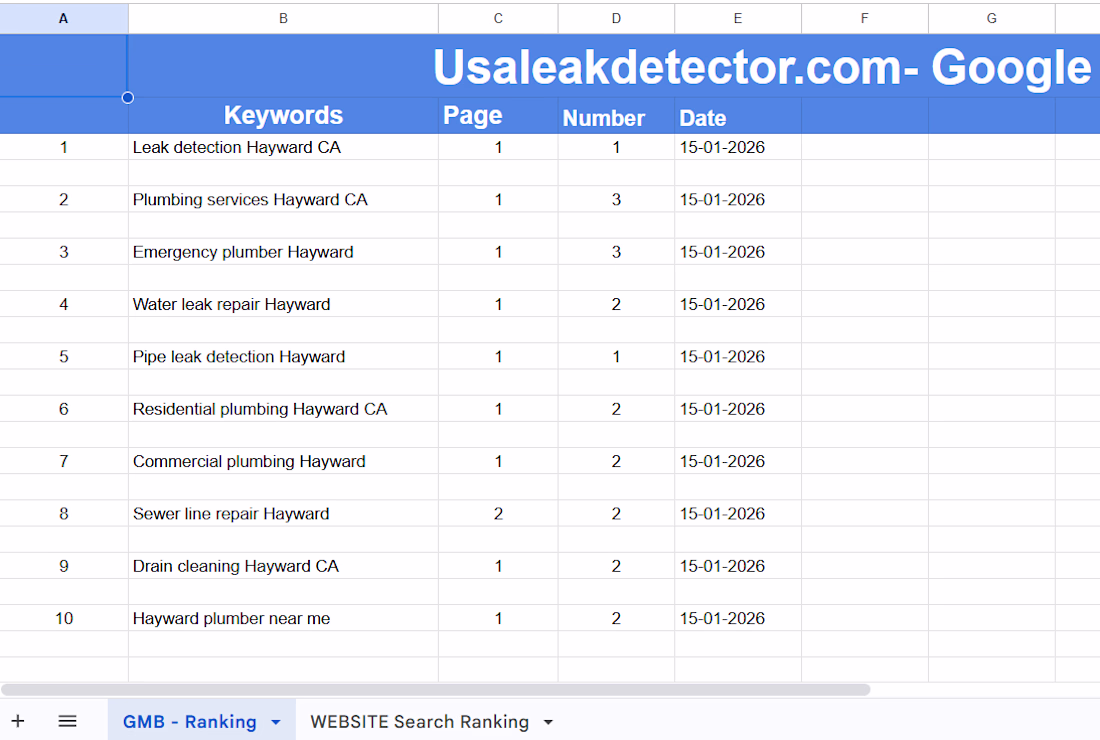Select Number value for Plumbing services row
Viewport: 1100px width, 740px height.
coord(616,199)
